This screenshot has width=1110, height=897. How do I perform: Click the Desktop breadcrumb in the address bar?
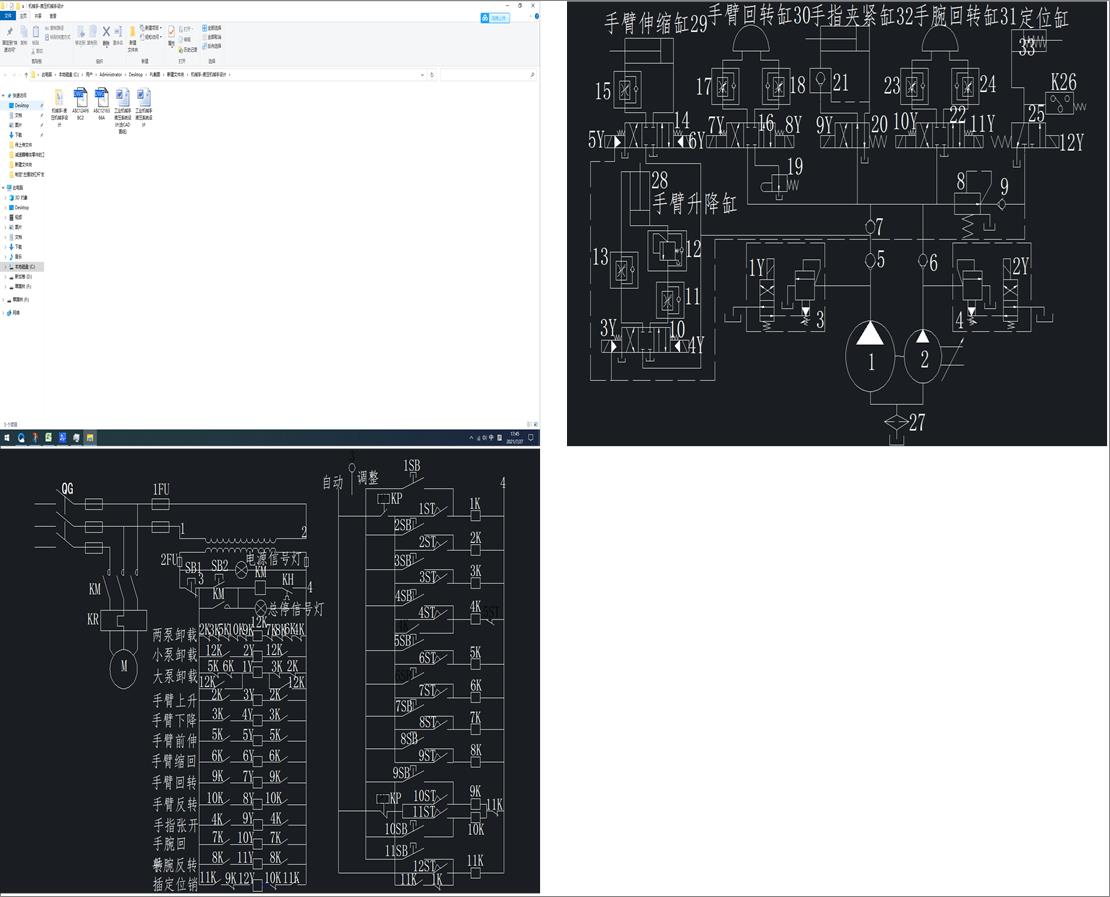(135, 74)
